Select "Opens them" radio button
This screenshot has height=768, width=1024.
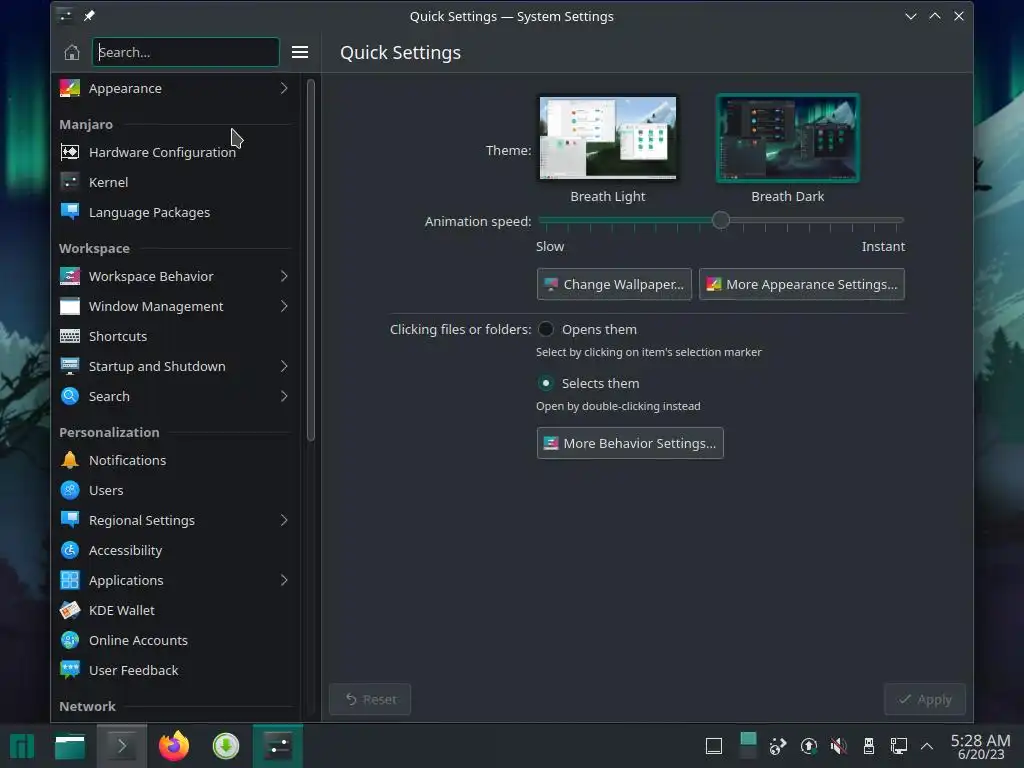tap(545, 330)
